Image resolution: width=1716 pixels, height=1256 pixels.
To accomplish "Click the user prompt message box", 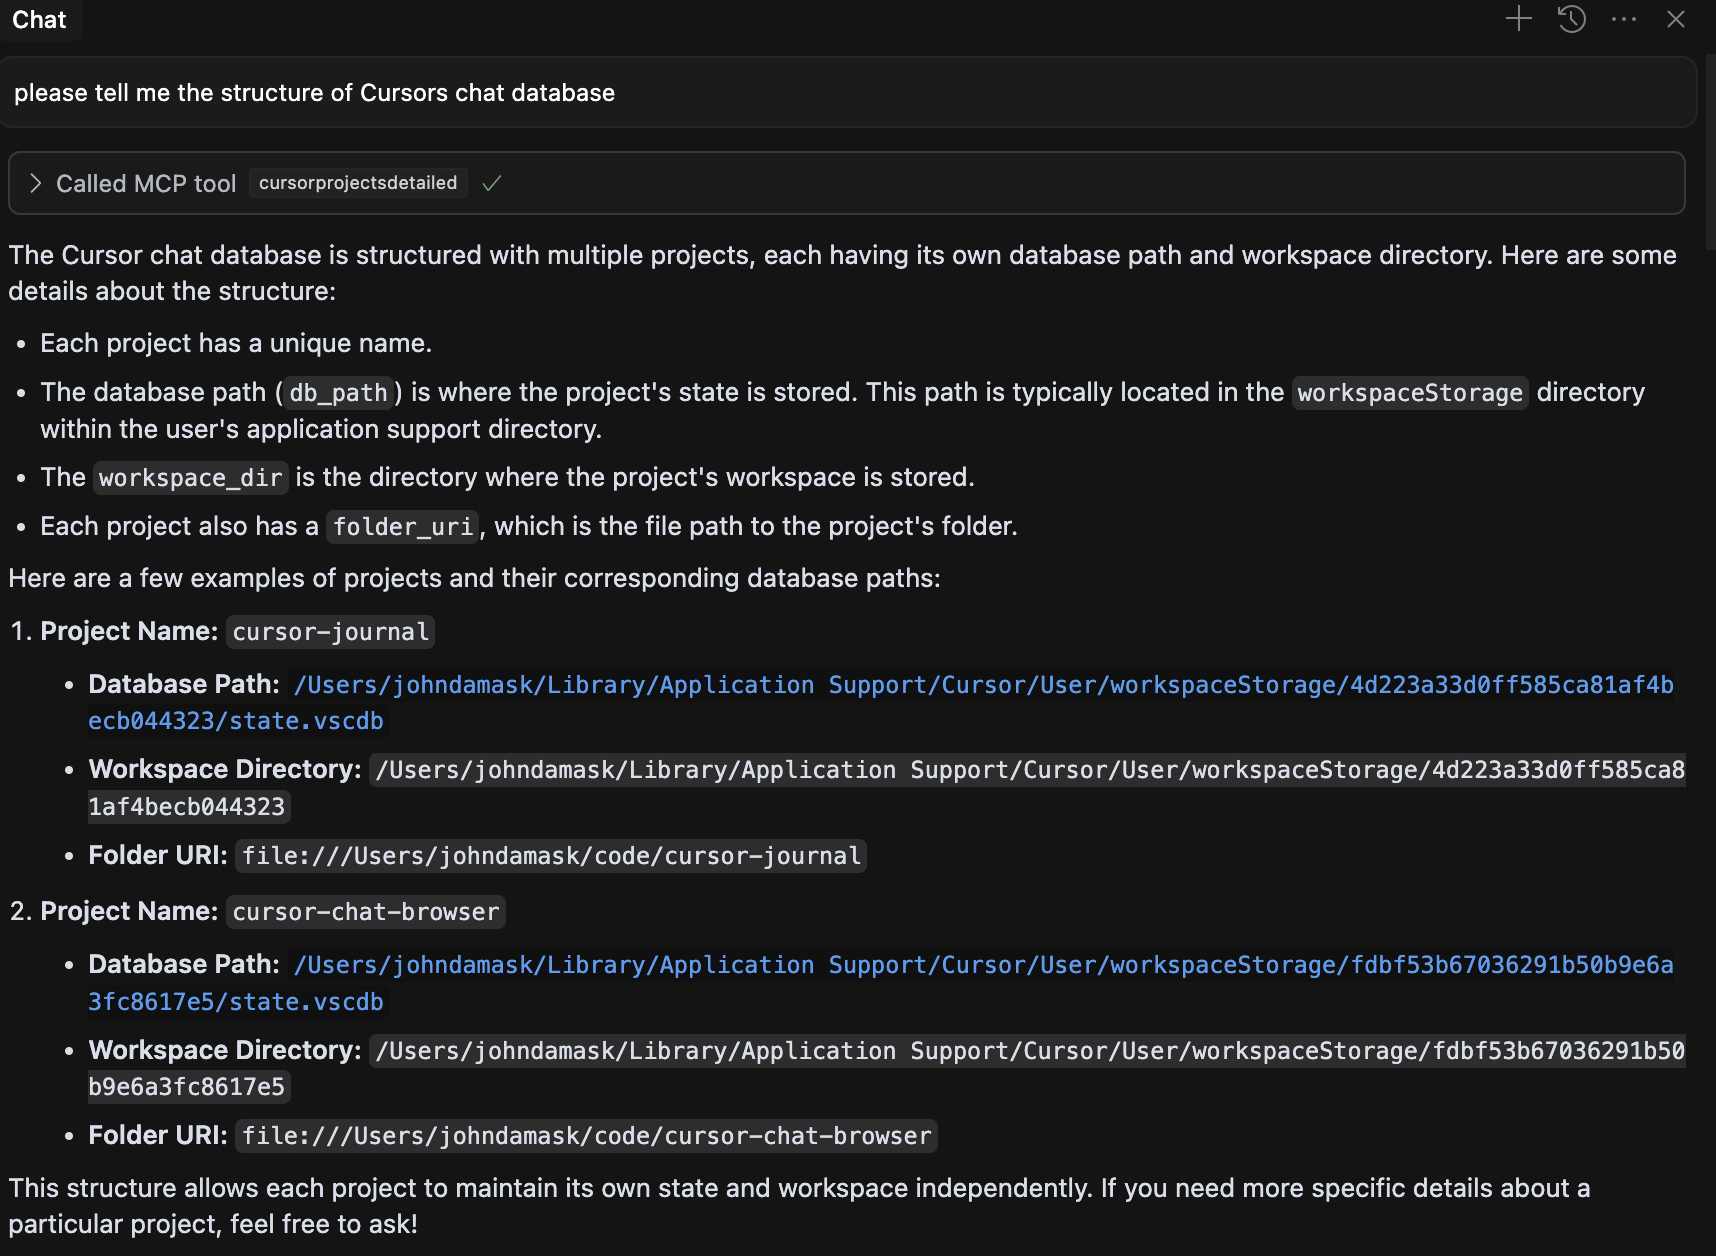I will pos(846,93).
